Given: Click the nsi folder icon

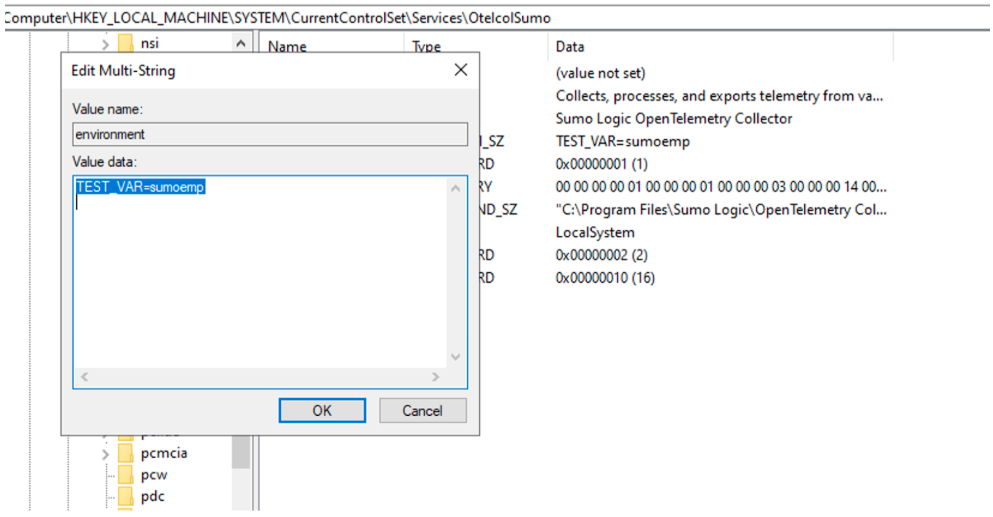Looking at the screenshot, I should coord(125,43).
